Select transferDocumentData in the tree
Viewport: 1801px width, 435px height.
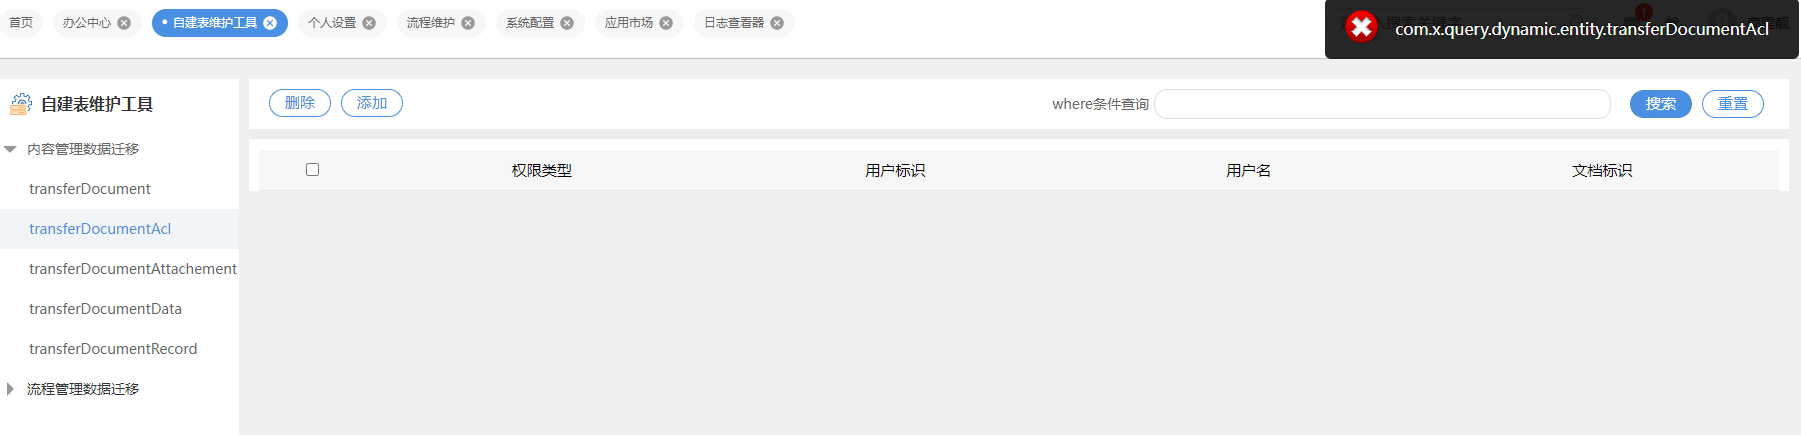(106, 309)
